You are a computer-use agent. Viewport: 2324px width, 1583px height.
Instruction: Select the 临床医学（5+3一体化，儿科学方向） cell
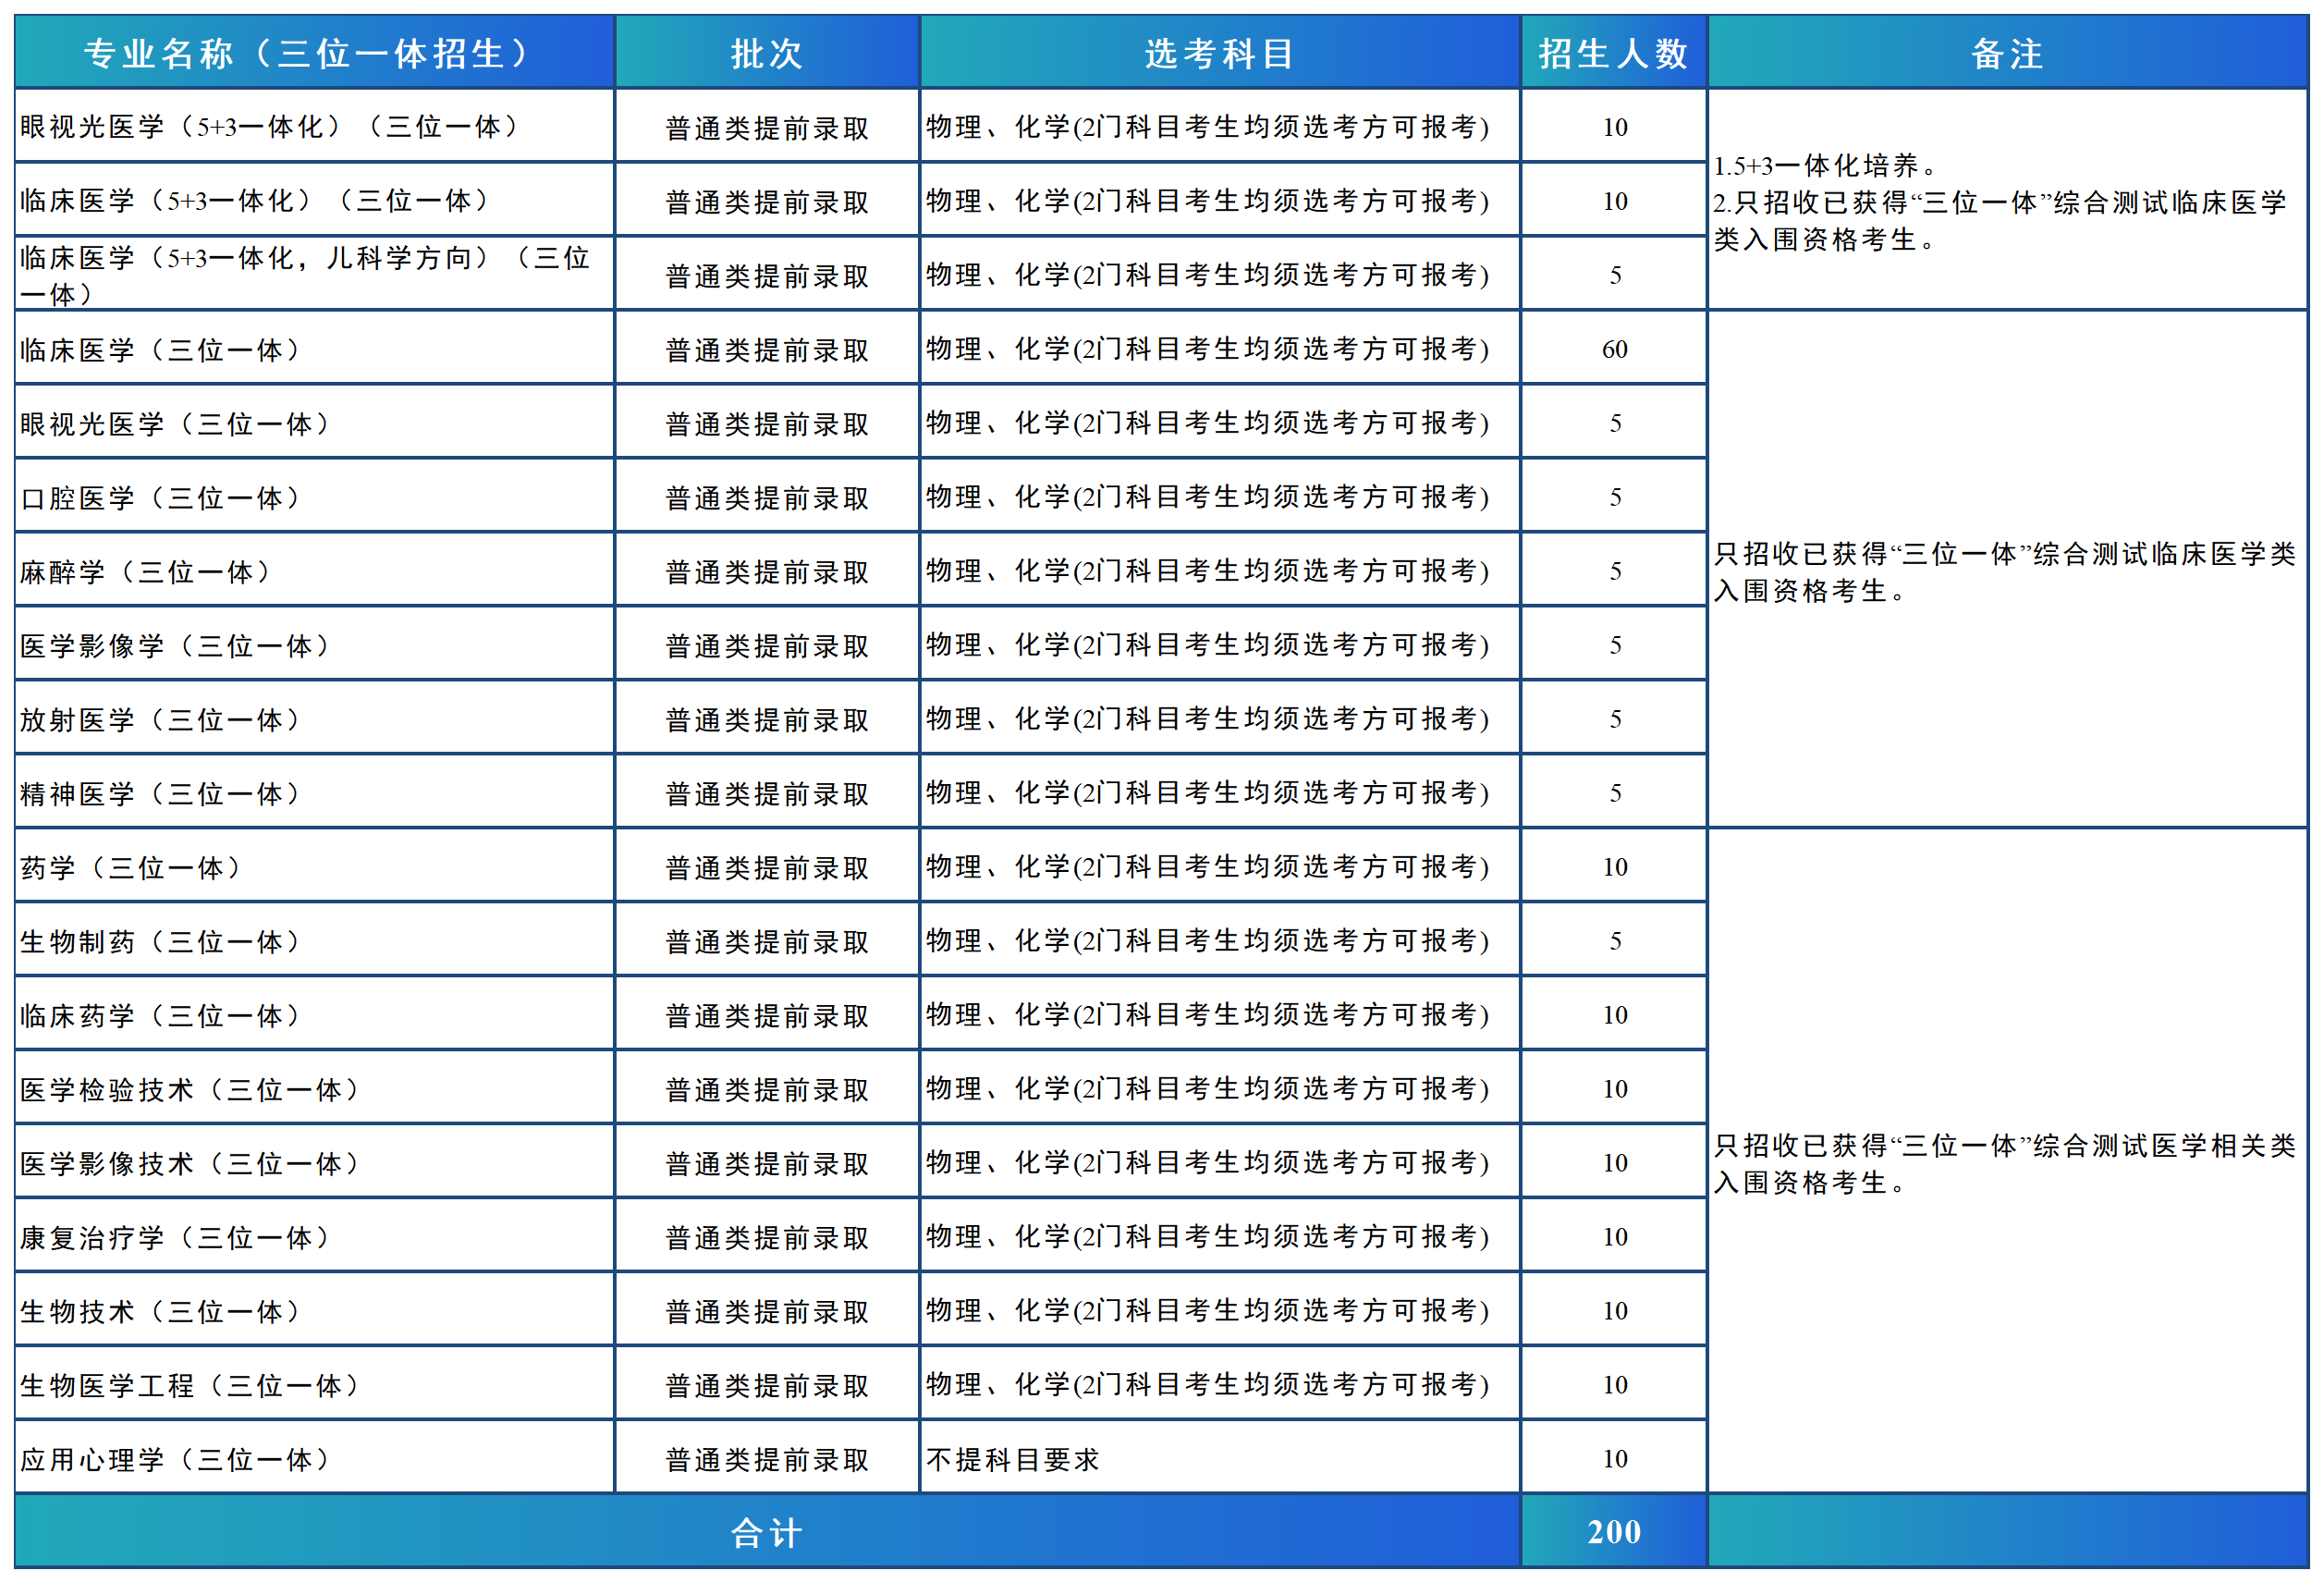coord(306,275)
